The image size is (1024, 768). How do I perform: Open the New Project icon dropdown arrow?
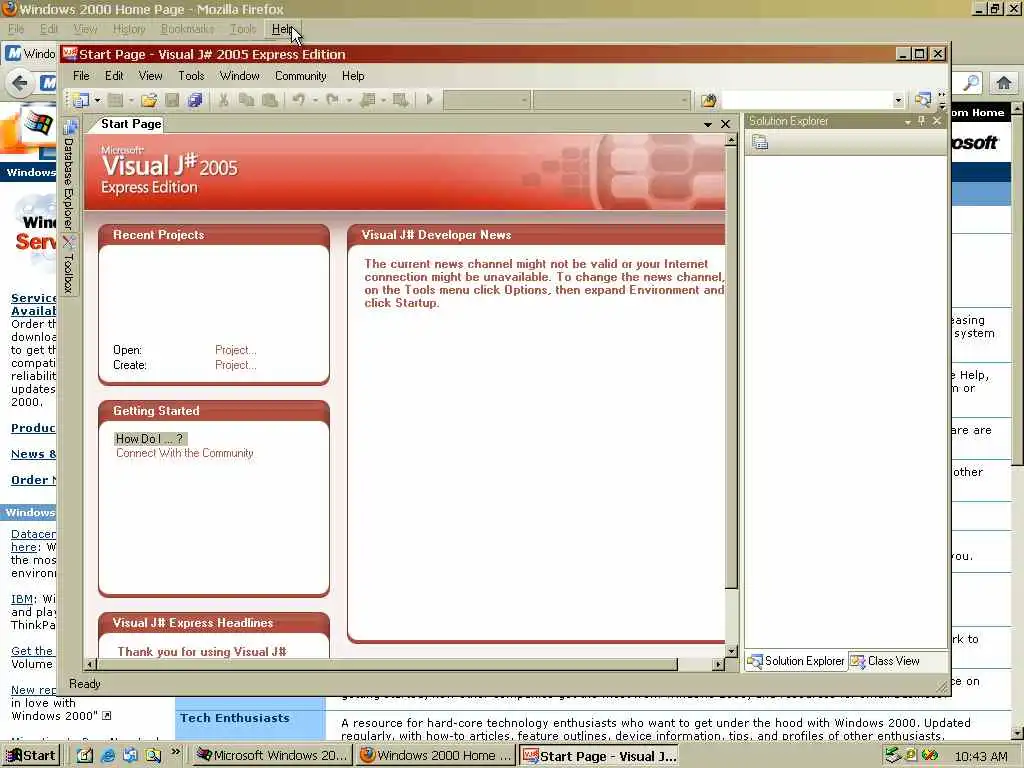pyautogui.click(x=97, y=100)
